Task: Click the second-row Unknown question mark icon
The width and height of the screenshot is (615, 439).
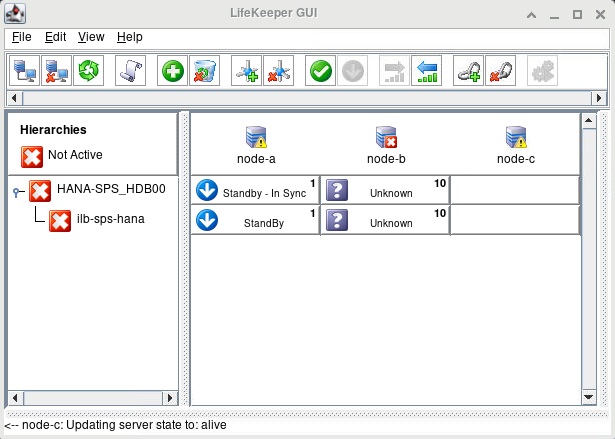Action: pos(337,220)
